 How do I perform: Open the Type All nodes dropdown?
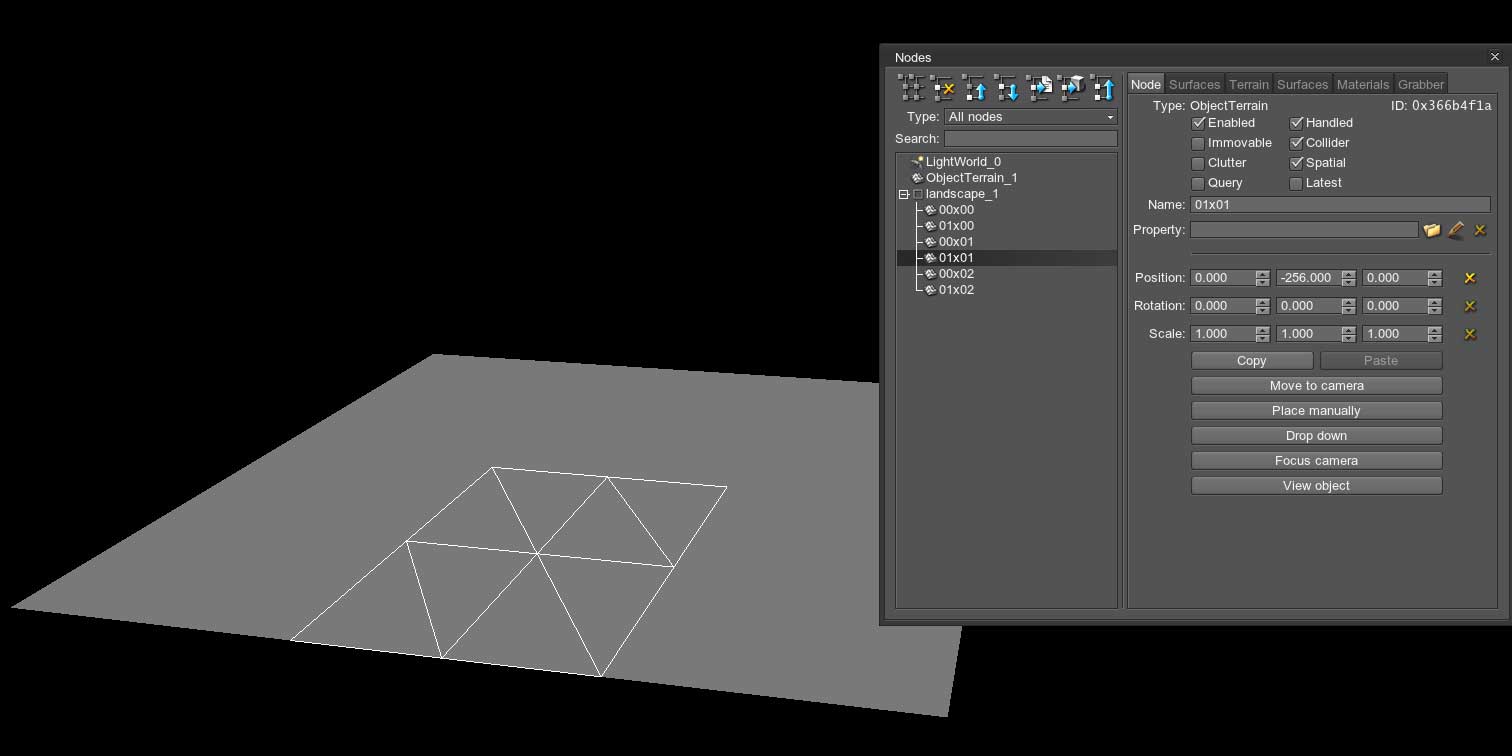pyautogui.click(x=1030, y=117)
